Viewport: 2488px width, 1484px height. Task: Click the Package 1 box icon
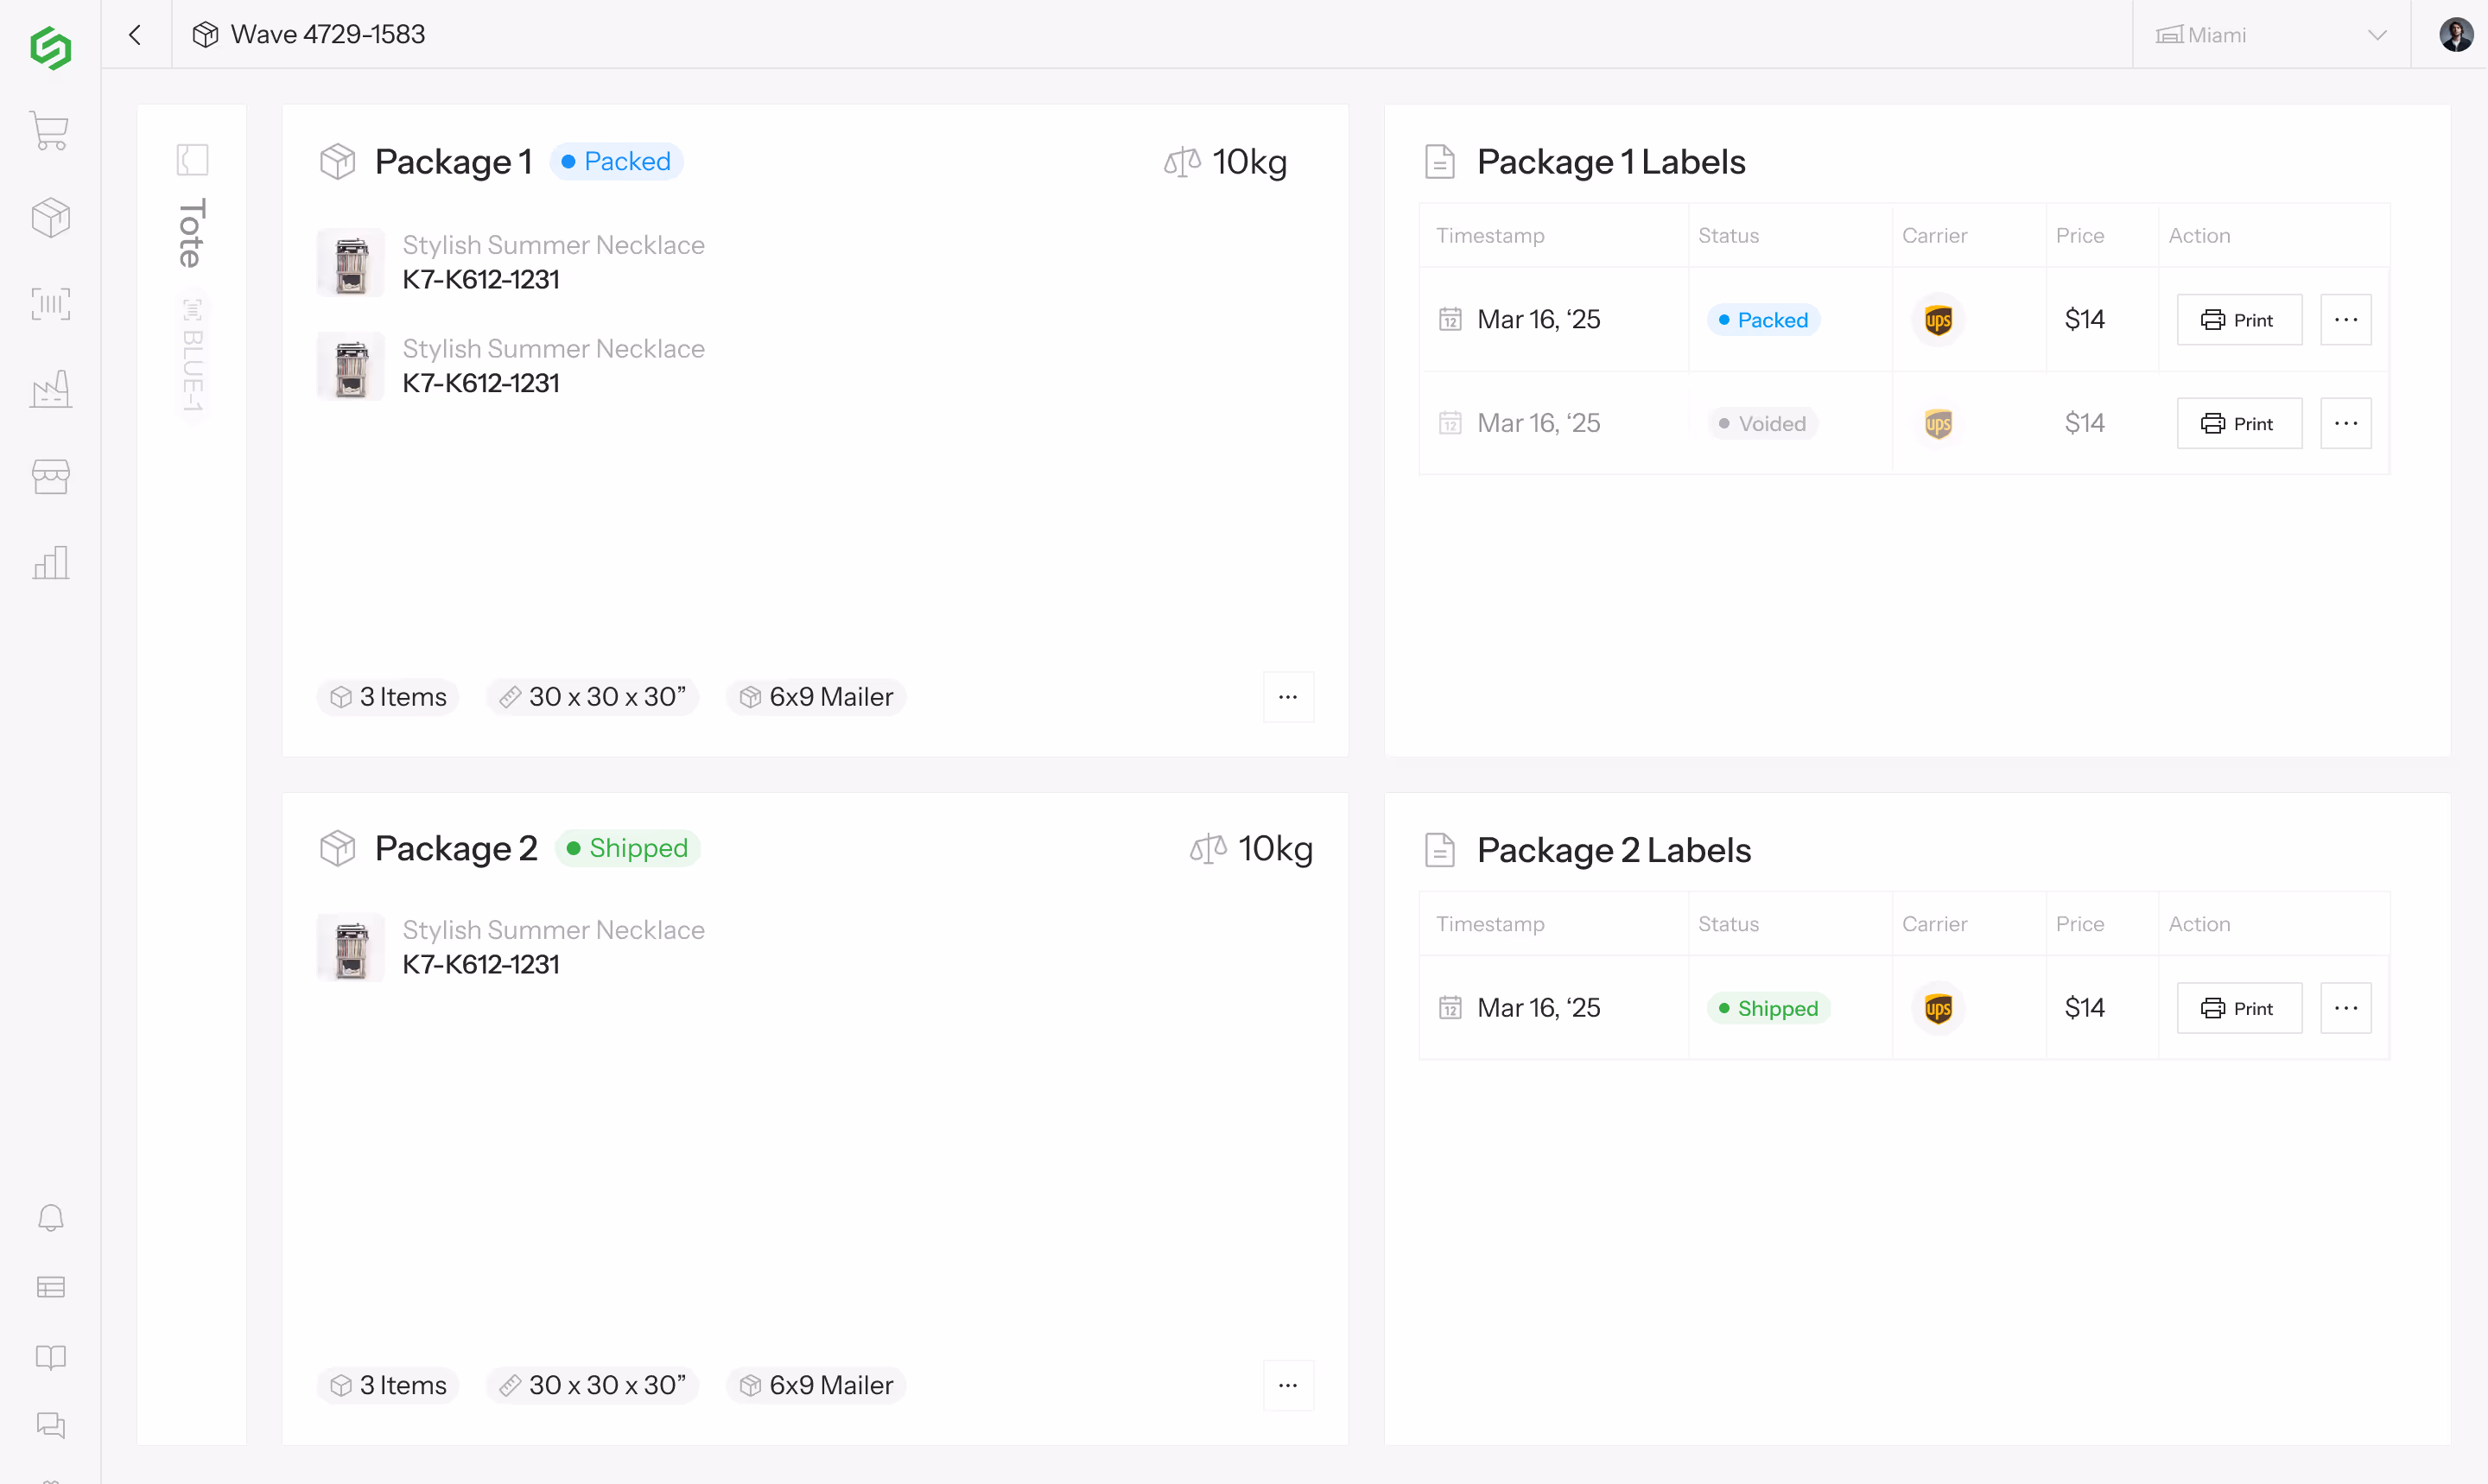(338, 162)
